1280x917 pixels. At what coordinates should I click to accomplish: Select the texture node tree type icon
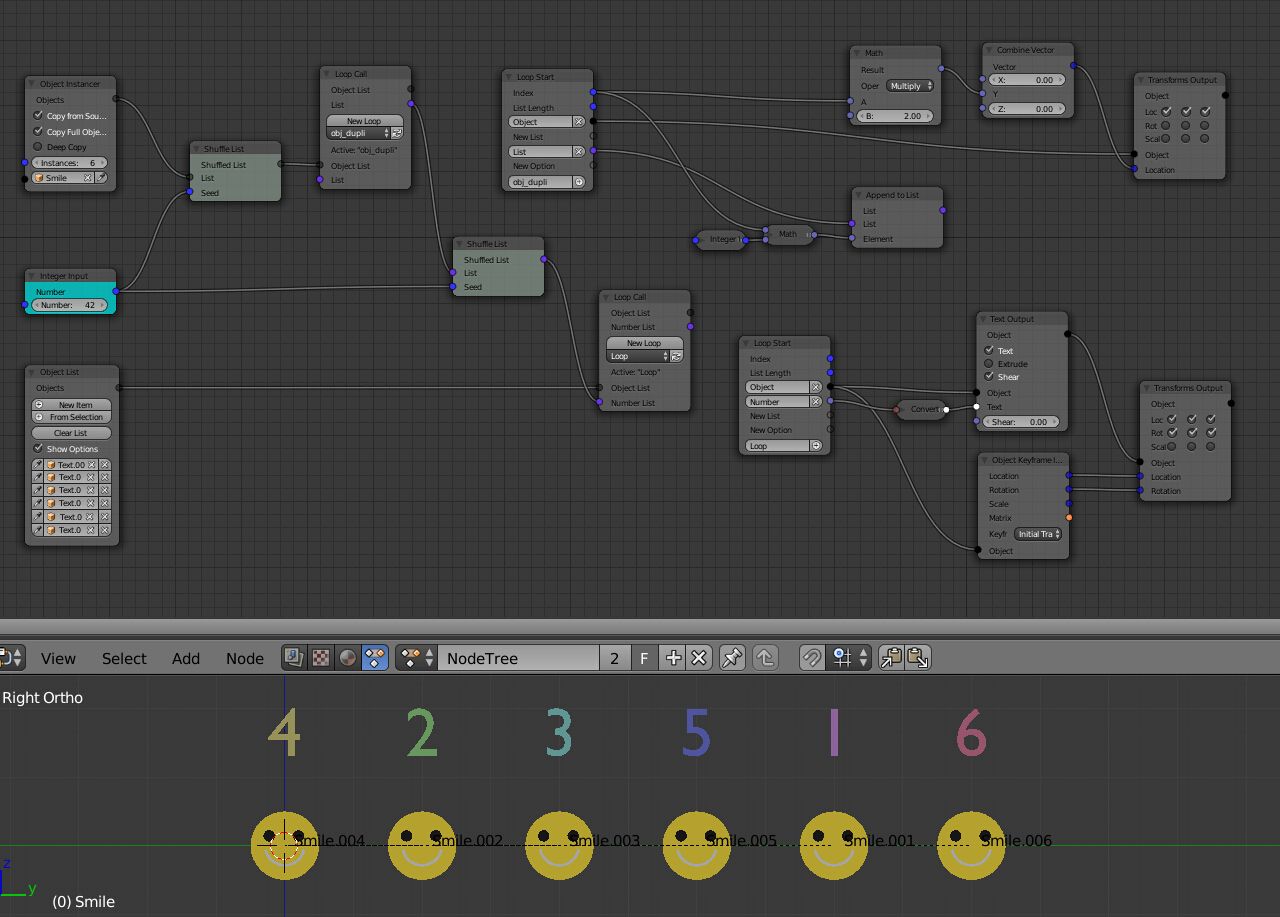321,658
